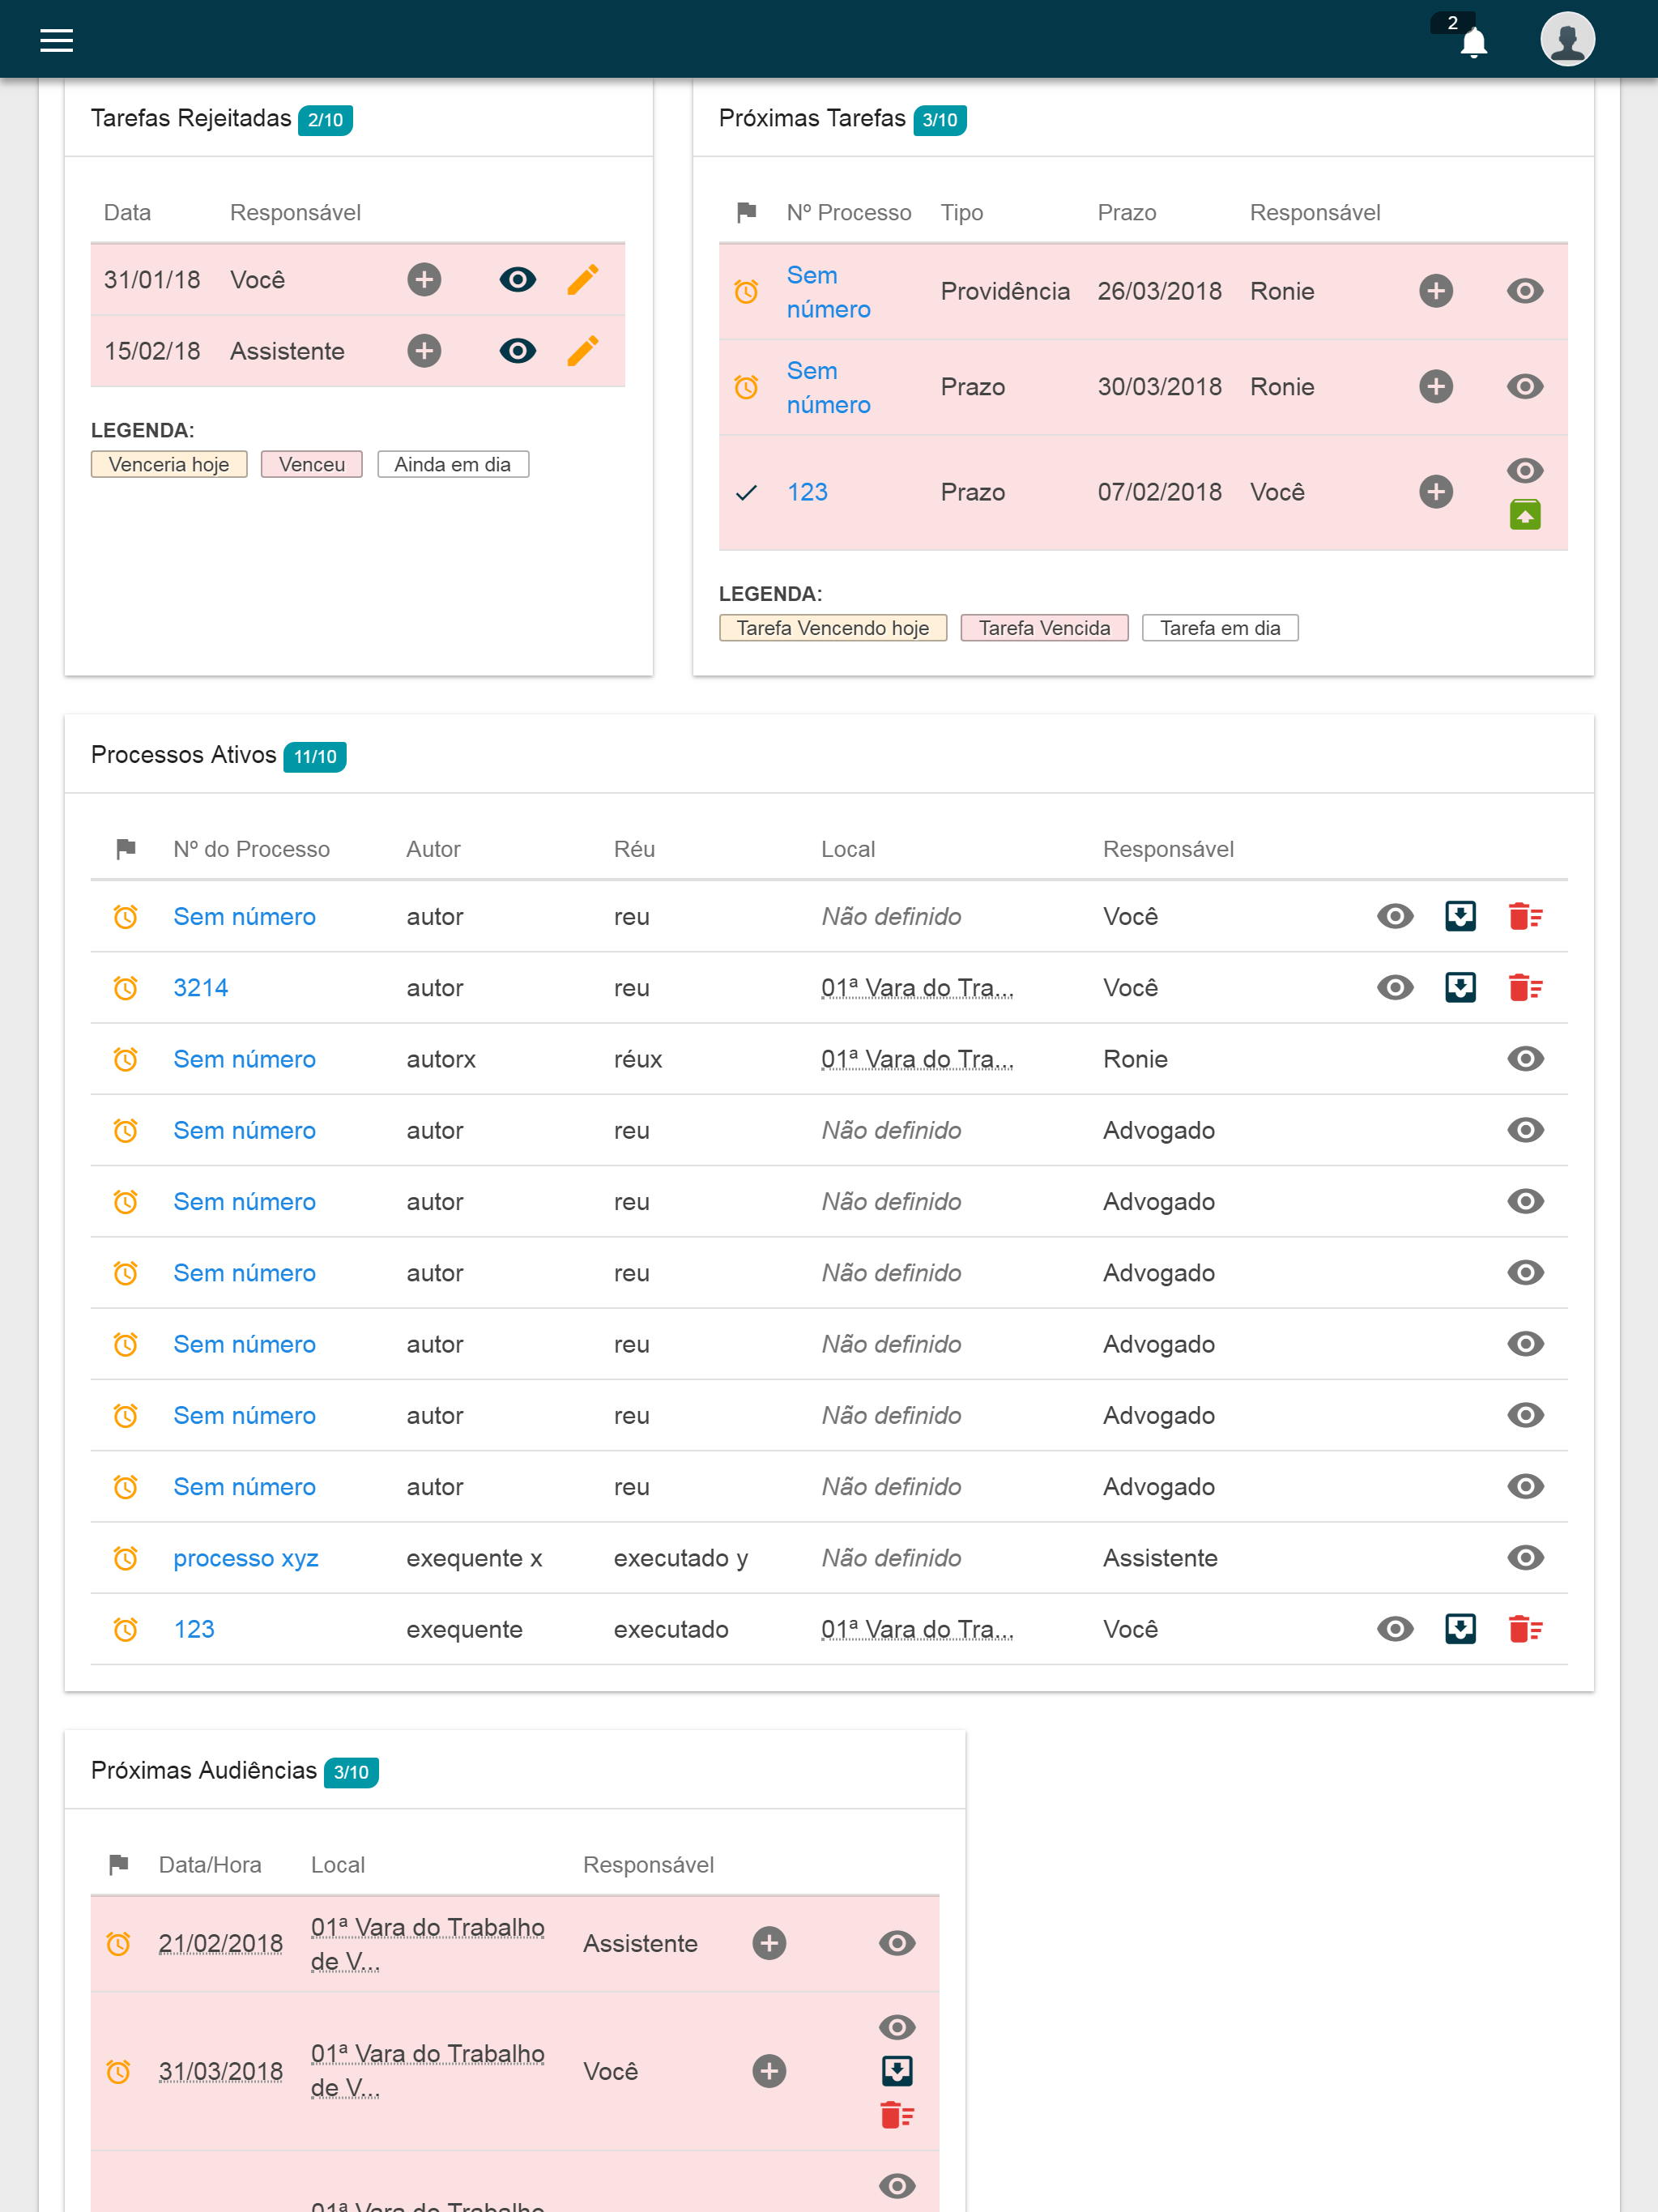Click the Venceria hoje legend swatch
Screen dimensions: 1658x2212
[x=169, y=464]
